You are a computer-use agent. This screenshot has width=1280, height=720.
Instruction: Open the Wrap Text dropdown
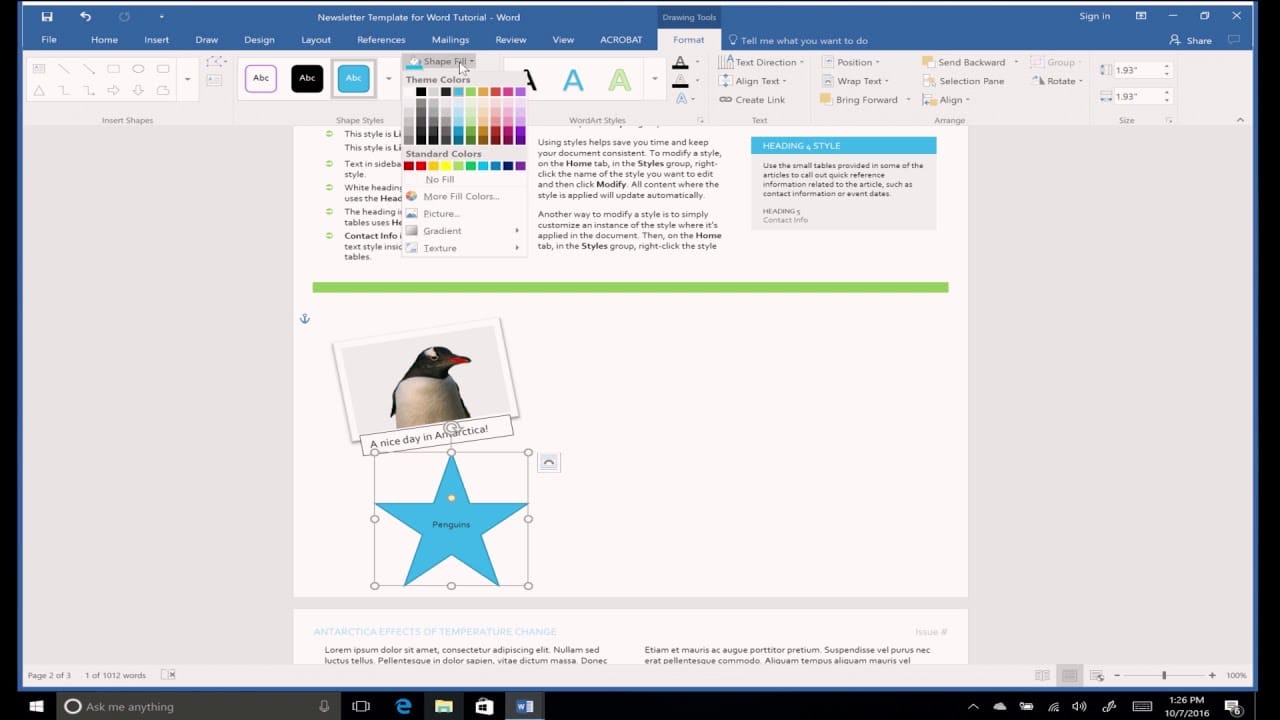[859, 81]
